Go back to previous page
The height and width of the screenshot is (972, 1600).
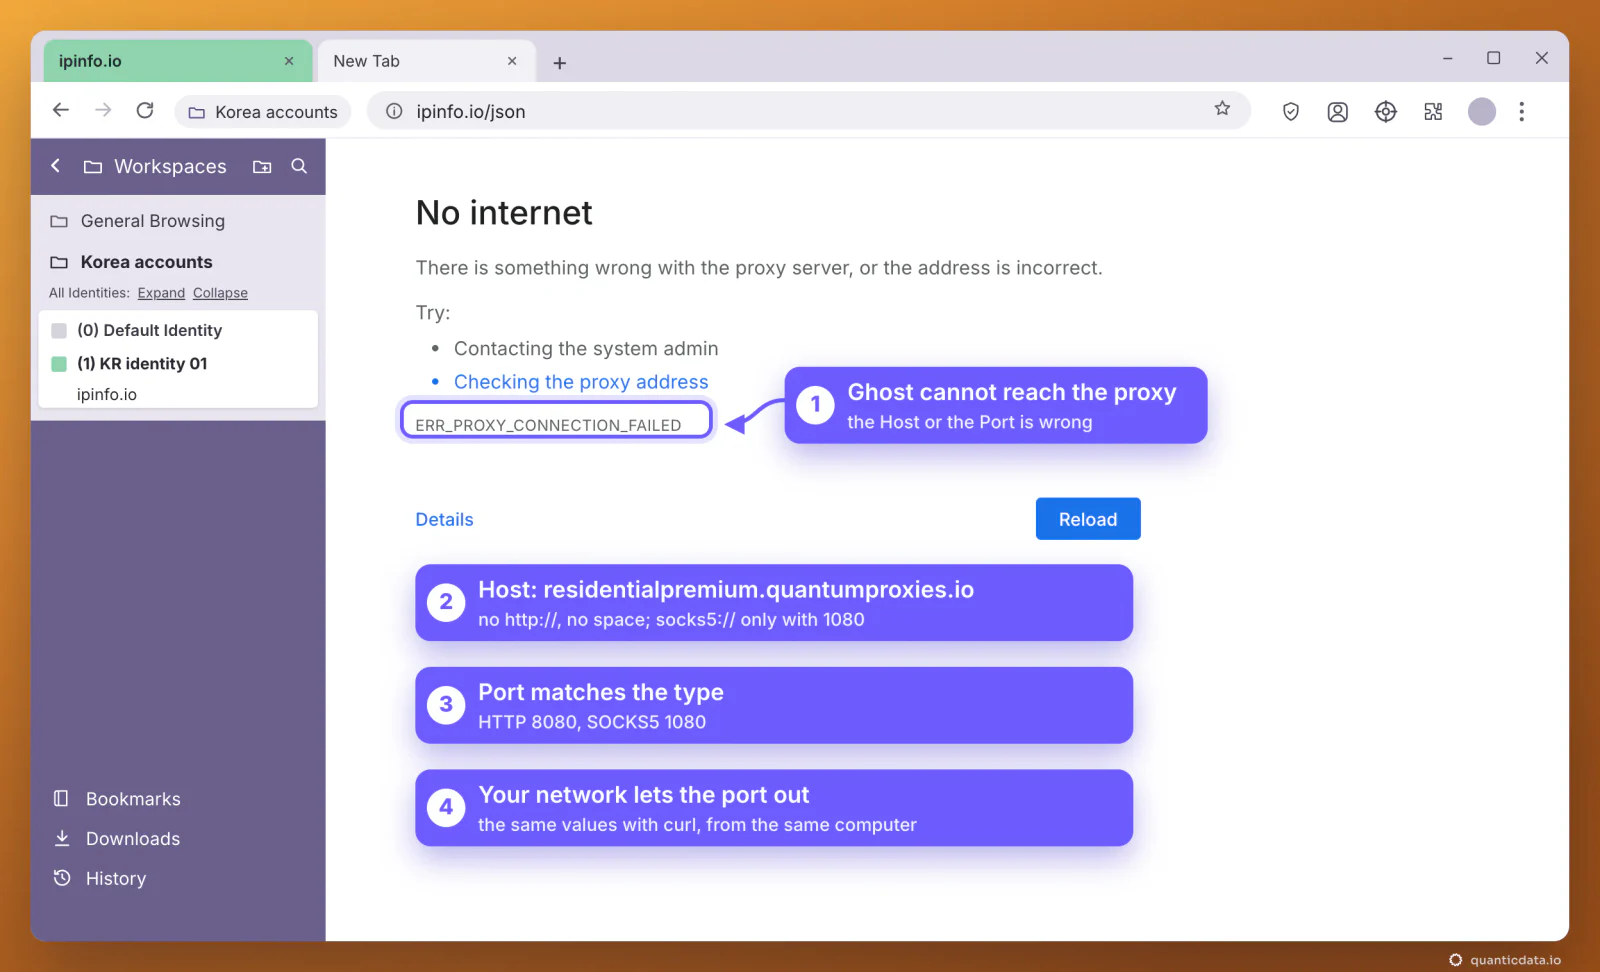click(x=61, y=111)
